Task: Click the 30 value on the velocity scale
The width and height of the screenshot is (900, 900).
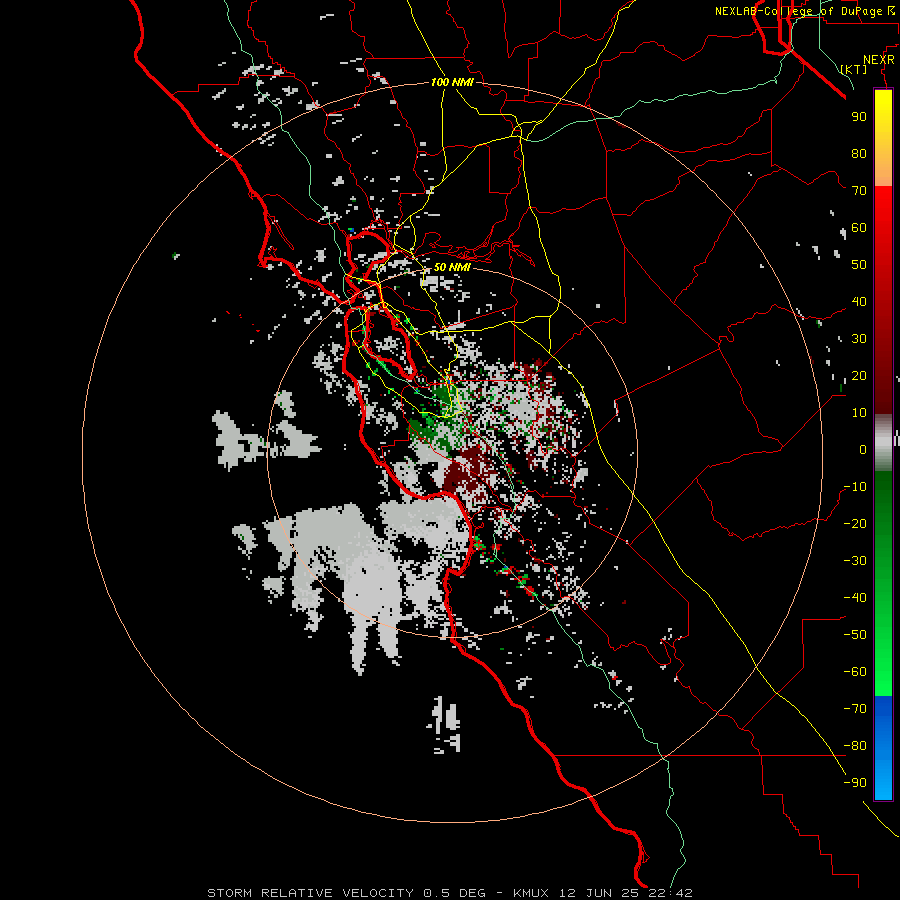Action: 859,339
